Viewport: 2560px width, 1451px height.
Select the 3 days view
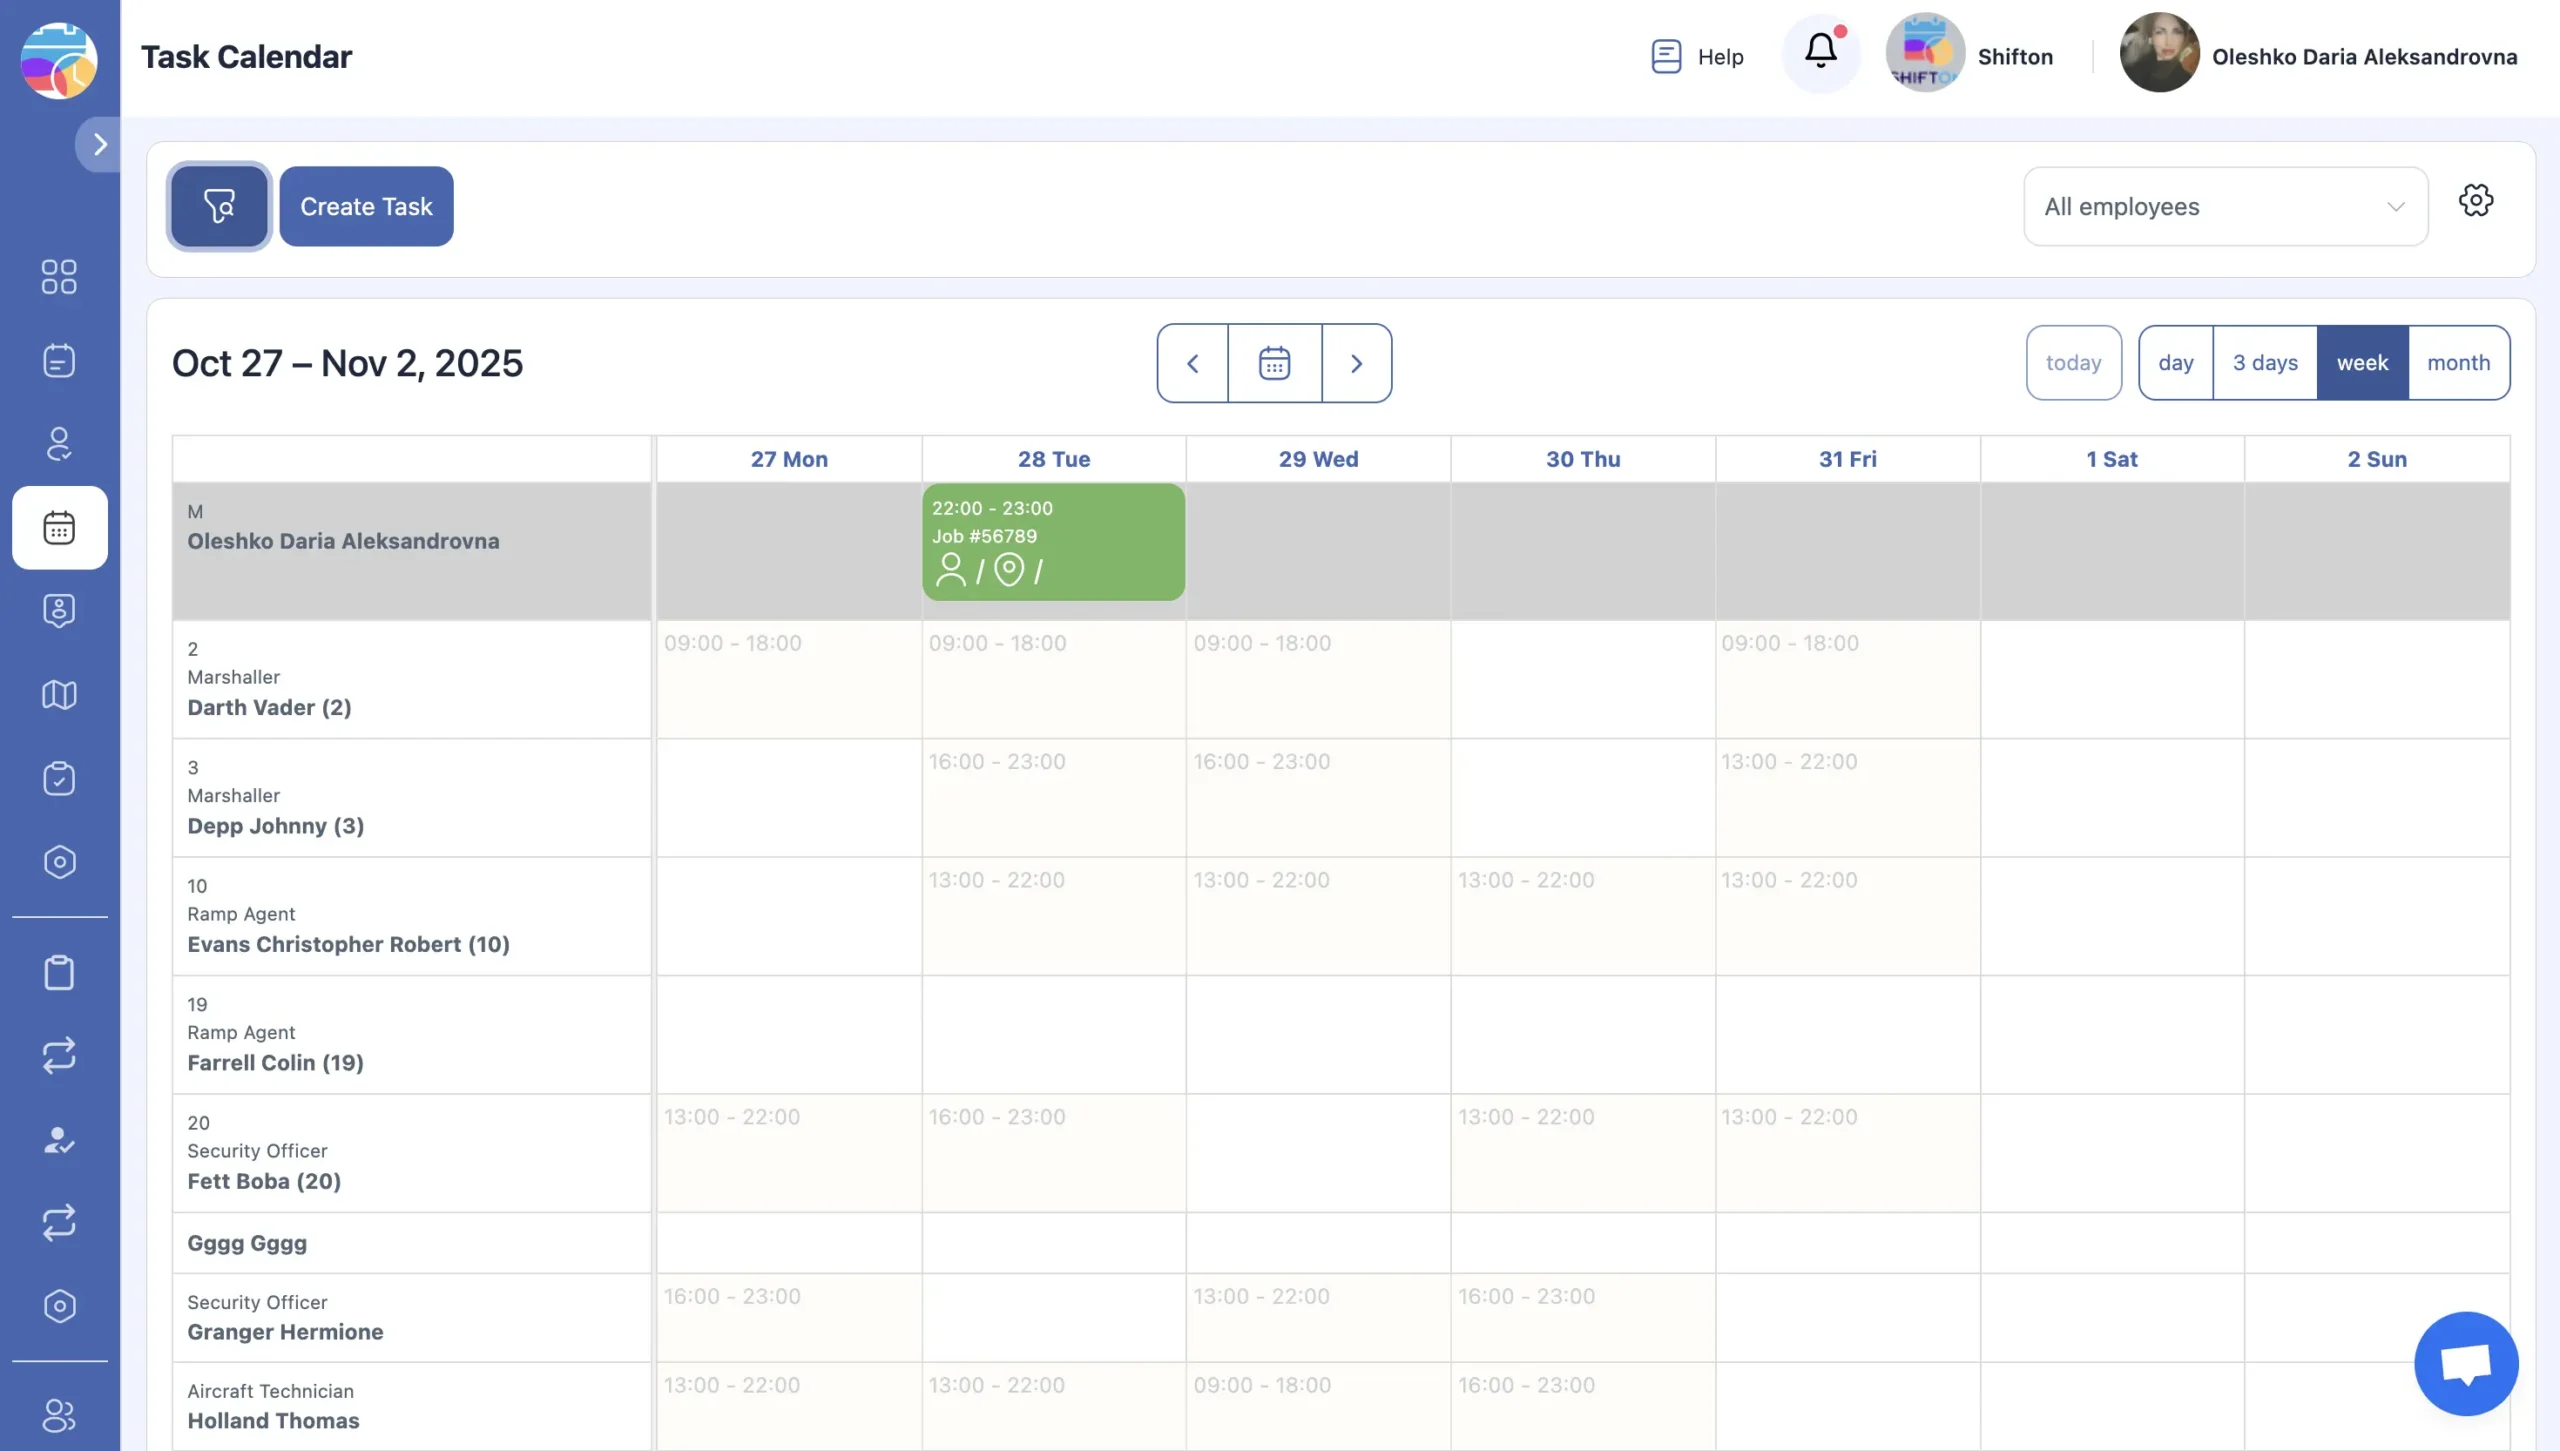tap(2265, 363)
